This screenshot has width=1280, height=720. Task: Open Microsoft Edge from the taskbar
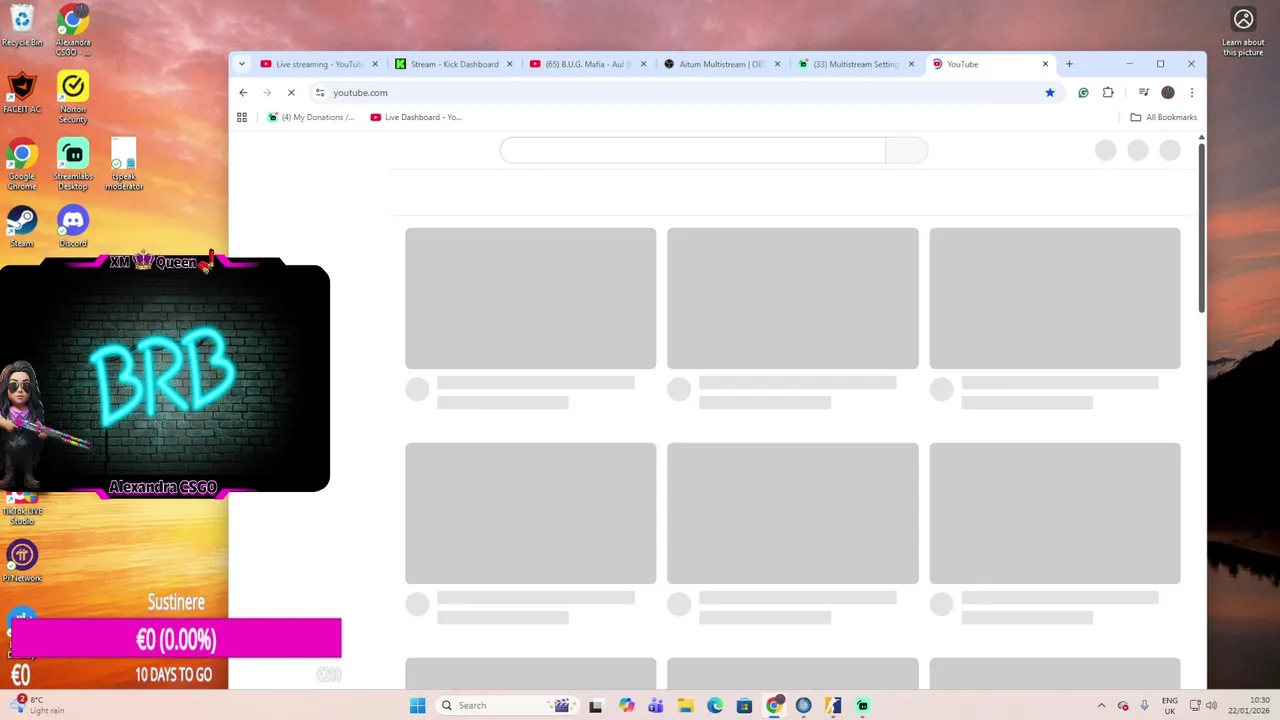pos(714,705)
